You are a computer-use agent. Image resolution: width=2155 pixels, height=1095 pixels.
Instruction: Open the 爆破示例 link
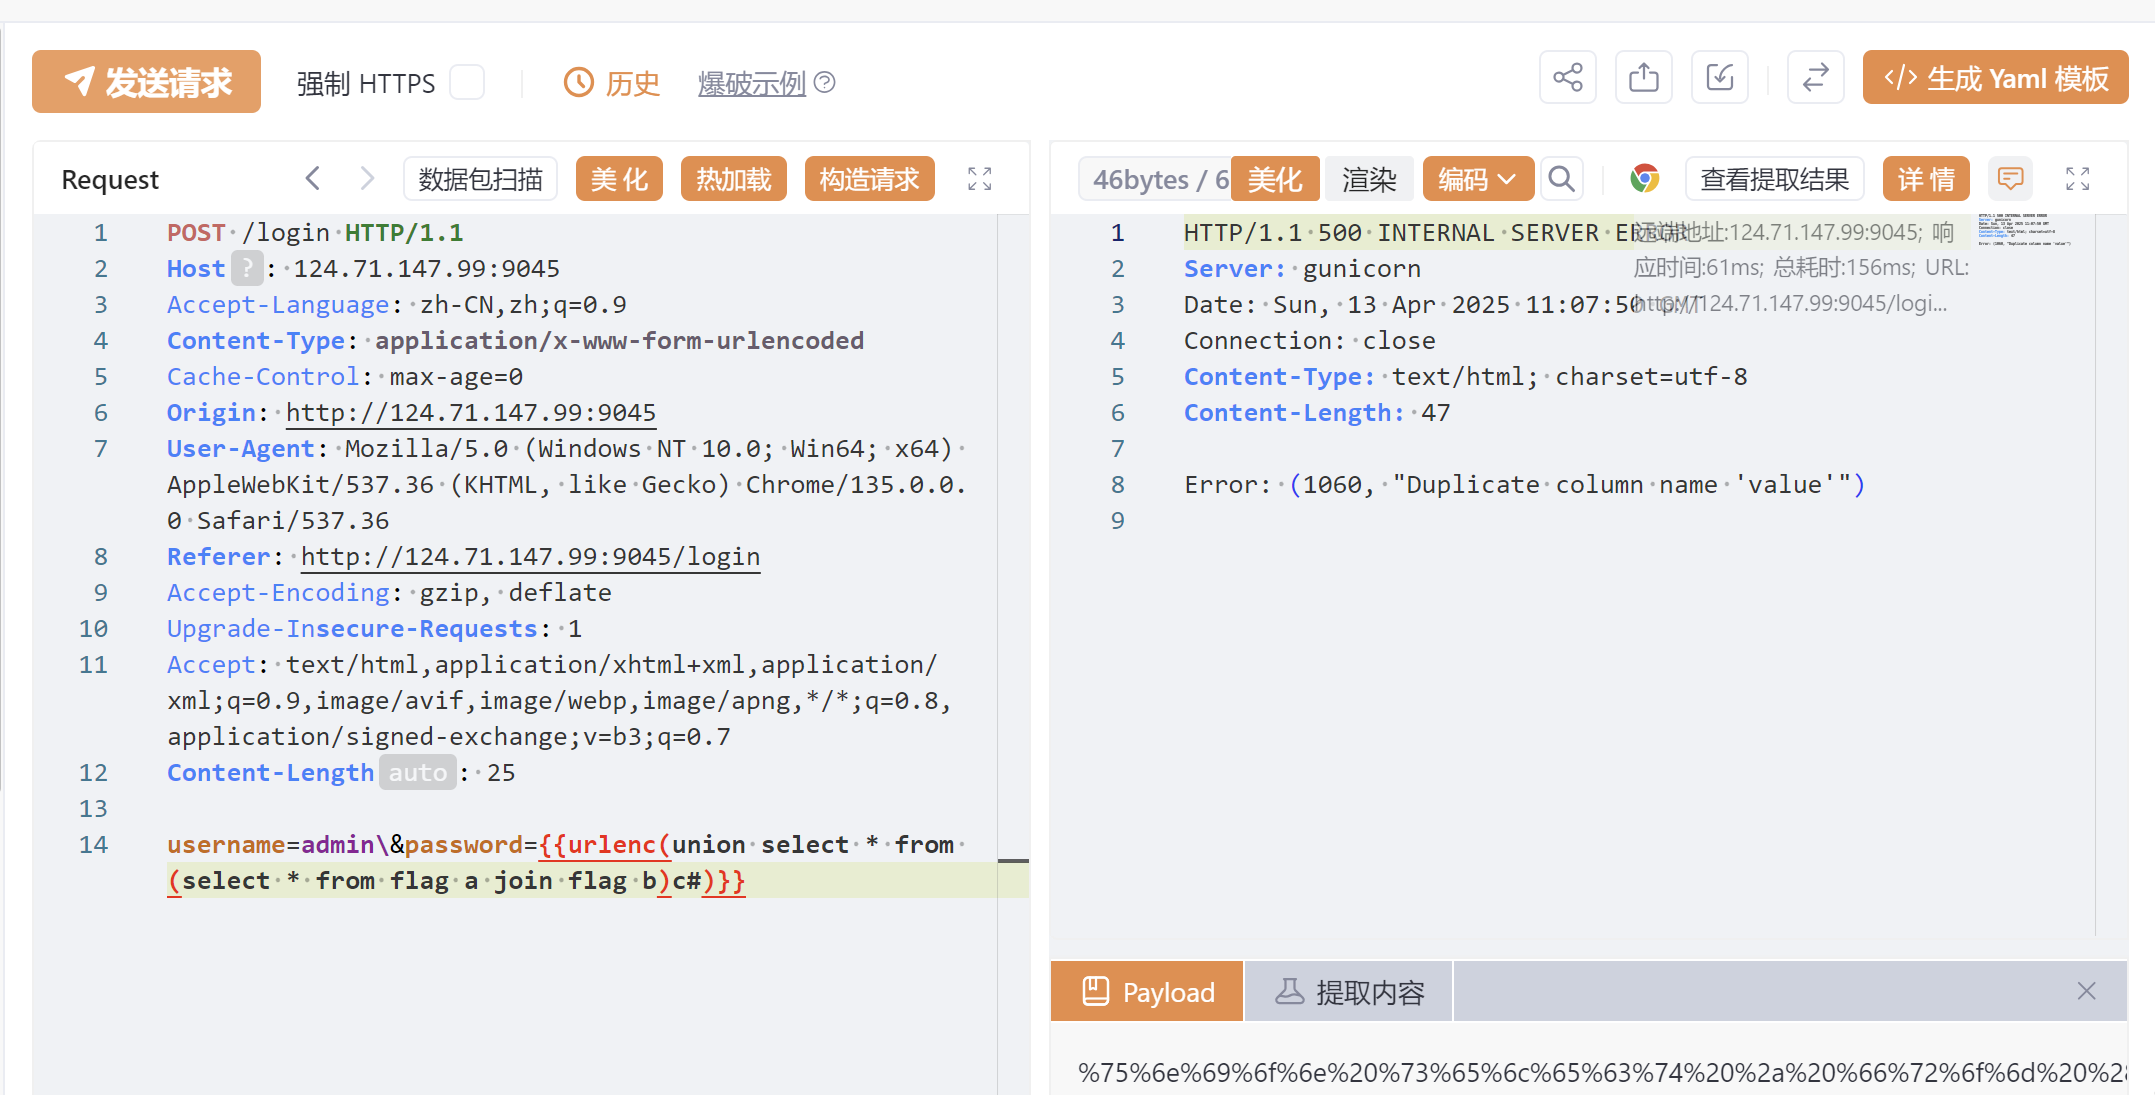[752, 83]
